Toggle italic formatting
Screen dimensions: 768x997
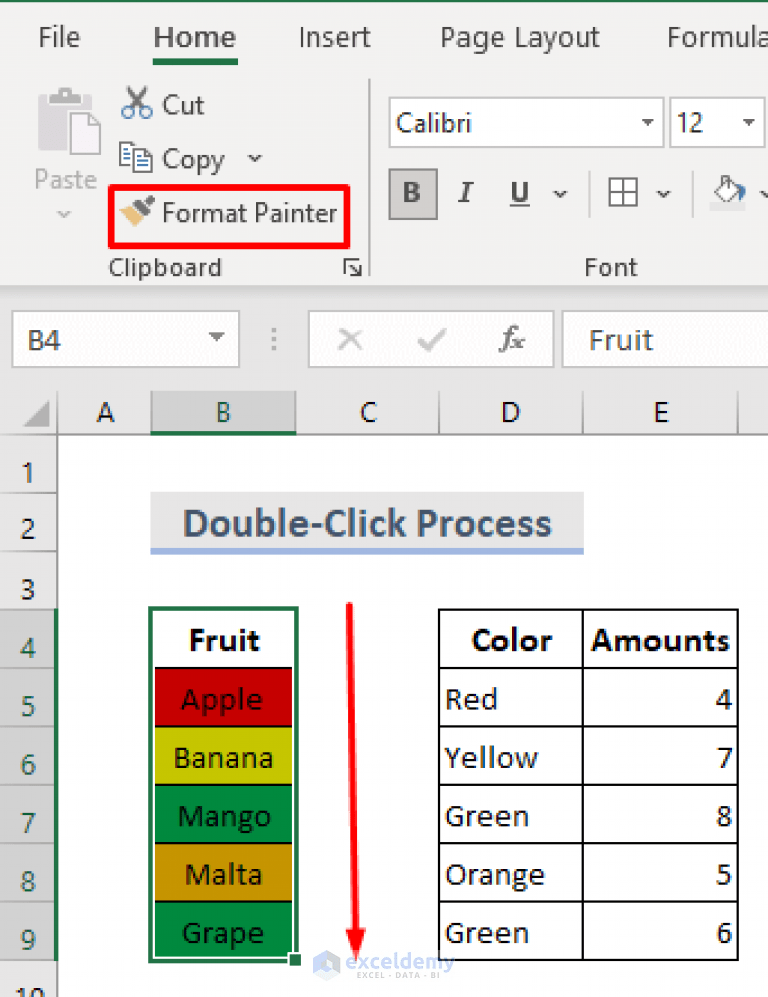(464, 193)
